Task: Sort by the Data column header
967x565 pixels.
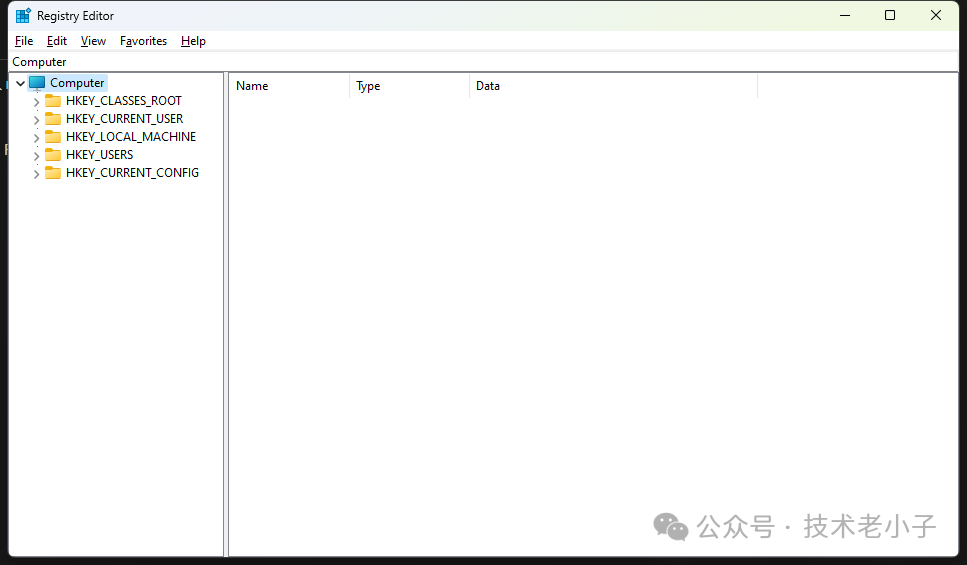Action: pyautogui.click(x=614, y=86)
